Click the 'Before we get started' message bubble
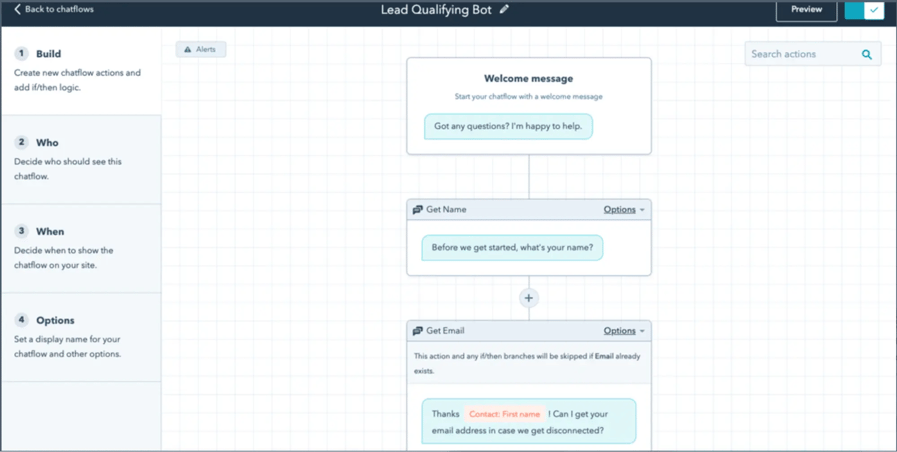Screen dimensions: 897x452 (x=512, y=248)
